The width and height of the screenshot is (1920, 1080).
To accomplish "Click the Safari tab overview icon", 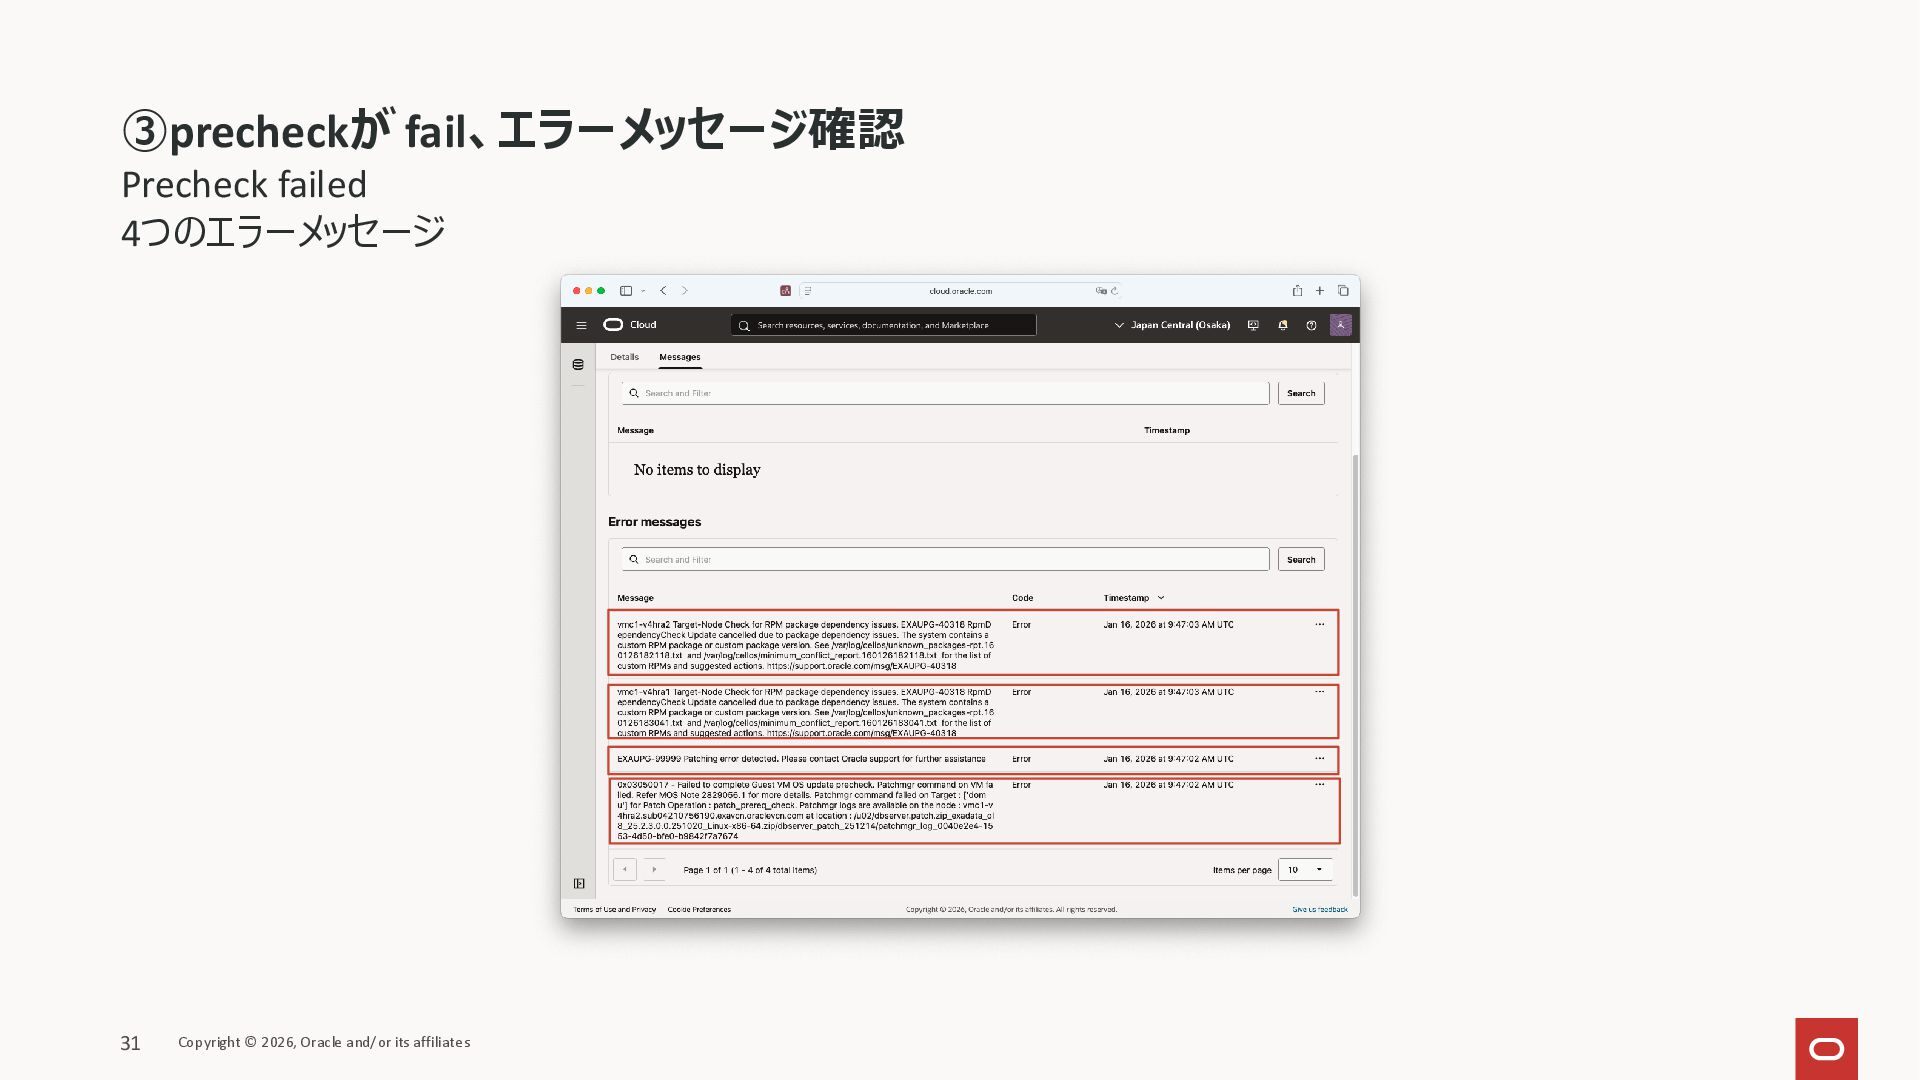I will (x=1343, y=291).
